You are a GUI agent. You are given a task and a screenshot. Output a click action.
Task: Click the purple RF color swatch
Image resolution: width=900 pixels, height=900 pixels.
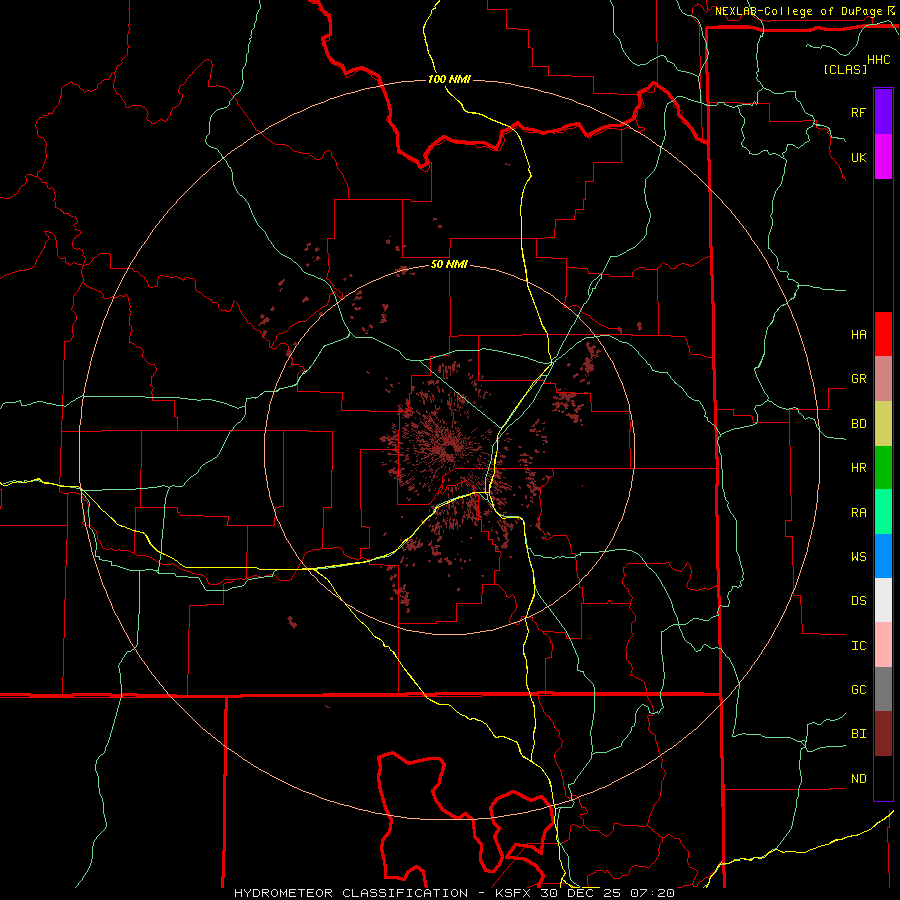tap(883, 112)
